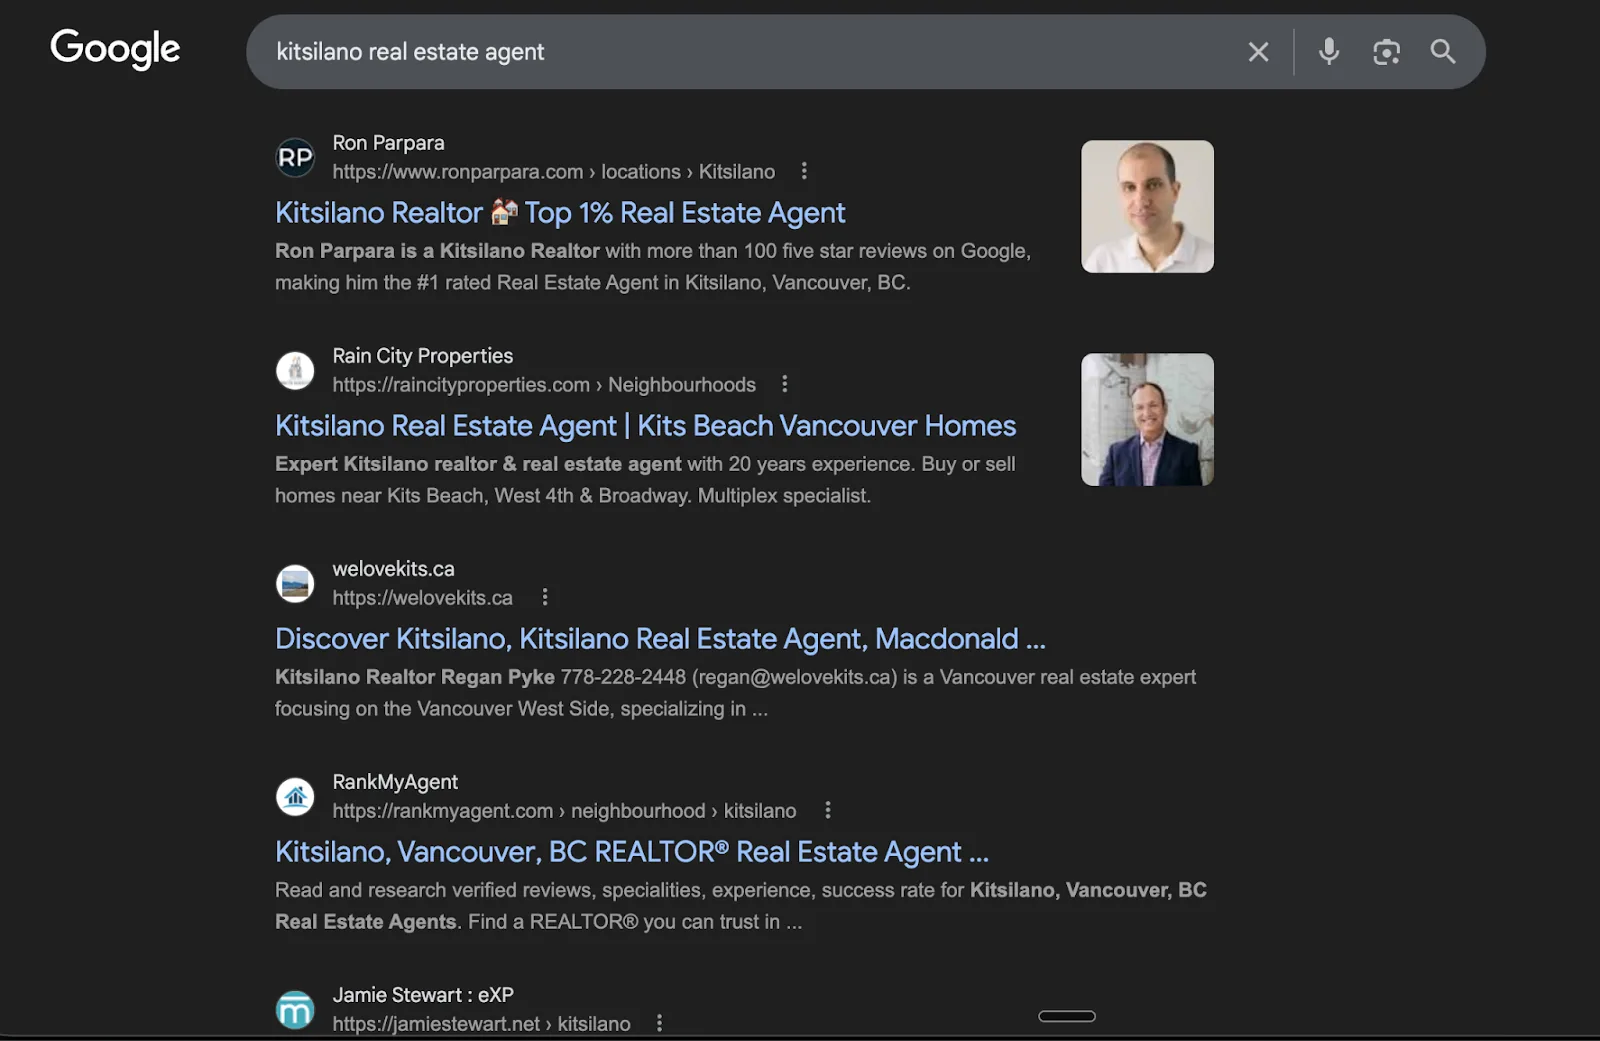The height and width of the screenshot is (1041, 1600).
Task: Click the jamiestewart.net kitsilano URL
Action: click(481, 1024)
